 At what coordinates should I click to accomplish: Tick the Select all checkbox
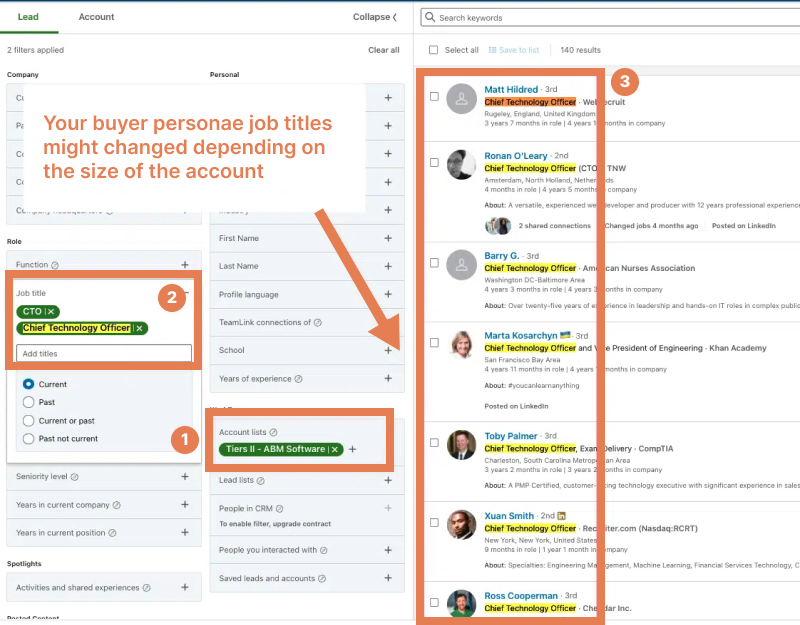coord(434,50)
